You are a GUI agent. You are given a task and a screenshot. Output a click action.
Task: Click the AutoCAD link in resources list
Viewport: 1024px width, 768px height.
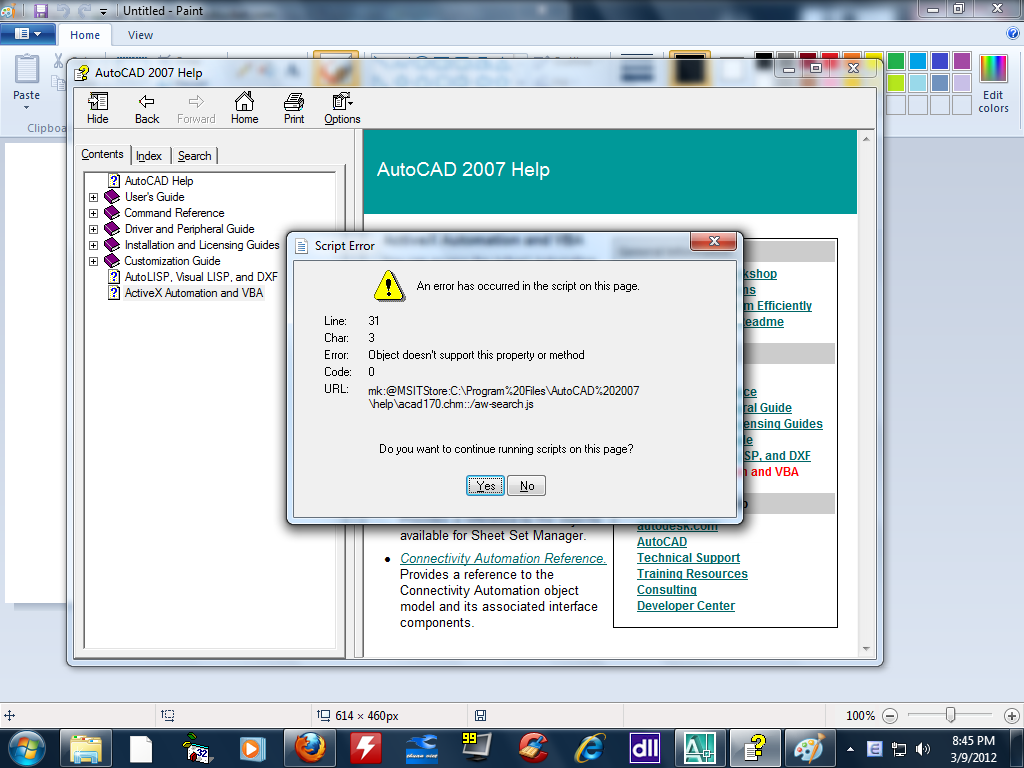point(662,541)
